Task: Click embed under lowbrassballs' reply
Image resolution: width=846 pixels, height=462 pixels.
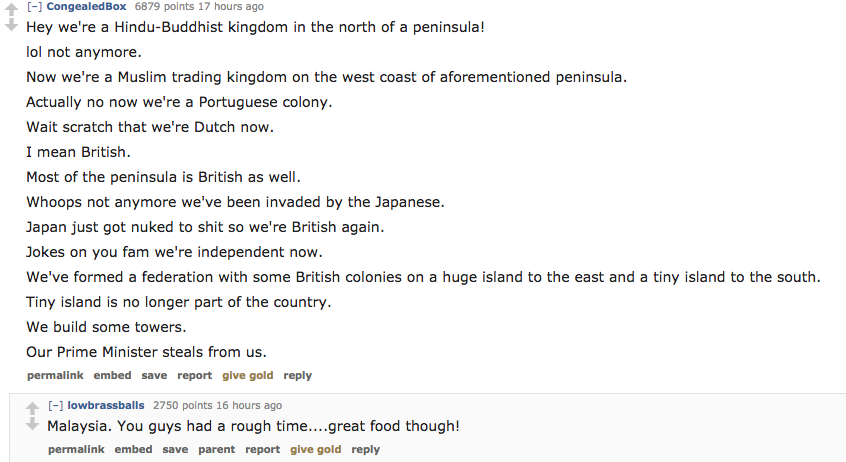Action: click(133, 450)
